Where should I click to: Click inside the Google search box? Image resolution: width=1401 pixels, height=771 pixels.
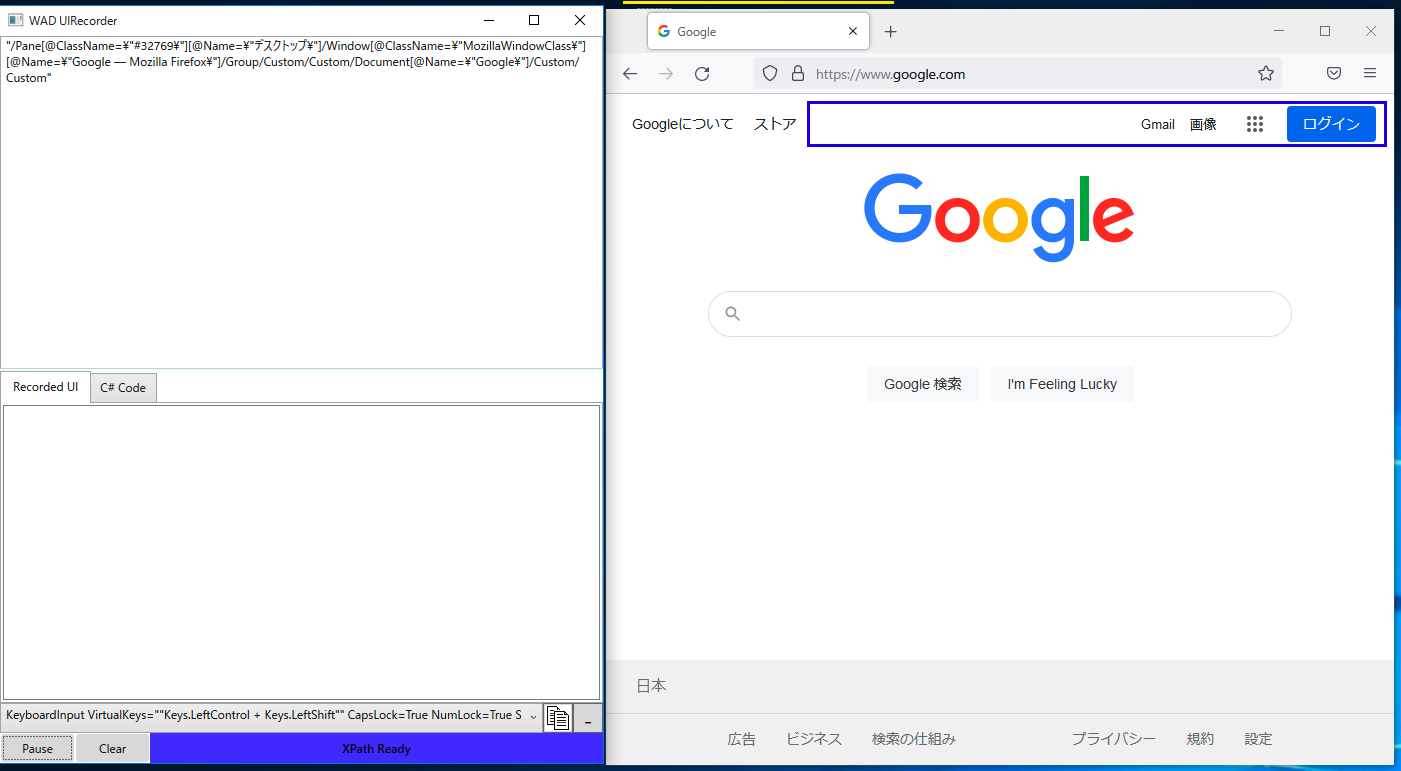pyautogui.click(x=1000, y=313)
